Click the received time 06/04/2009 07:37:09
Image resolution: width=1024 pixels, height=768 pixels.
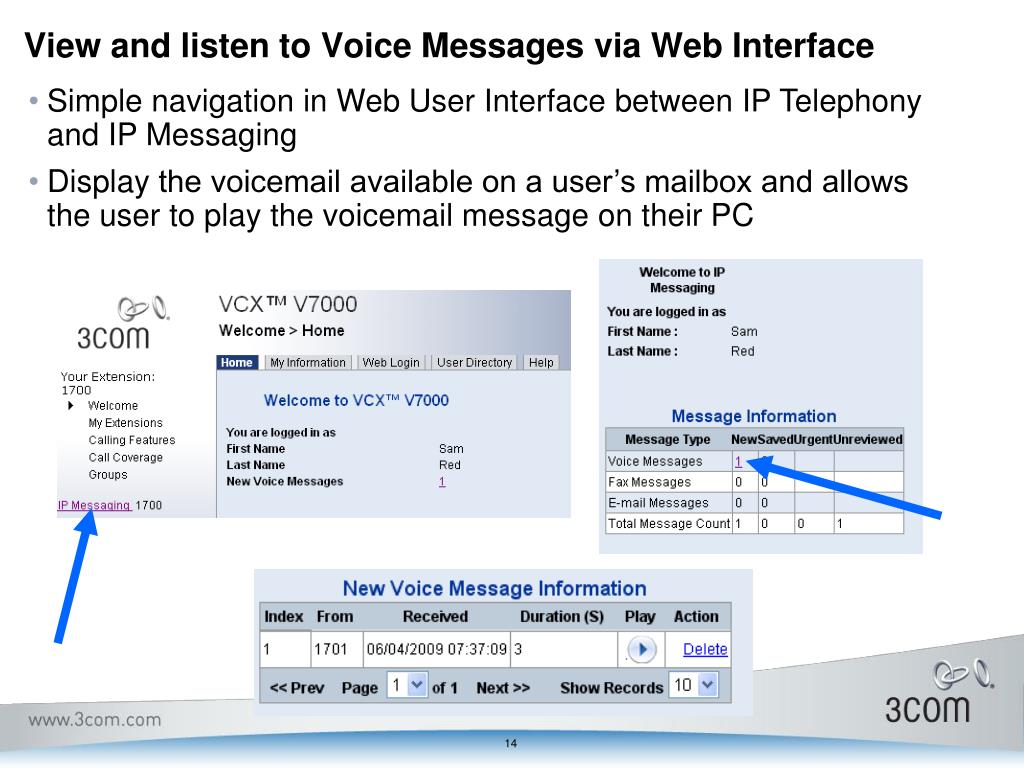[436, 649]
